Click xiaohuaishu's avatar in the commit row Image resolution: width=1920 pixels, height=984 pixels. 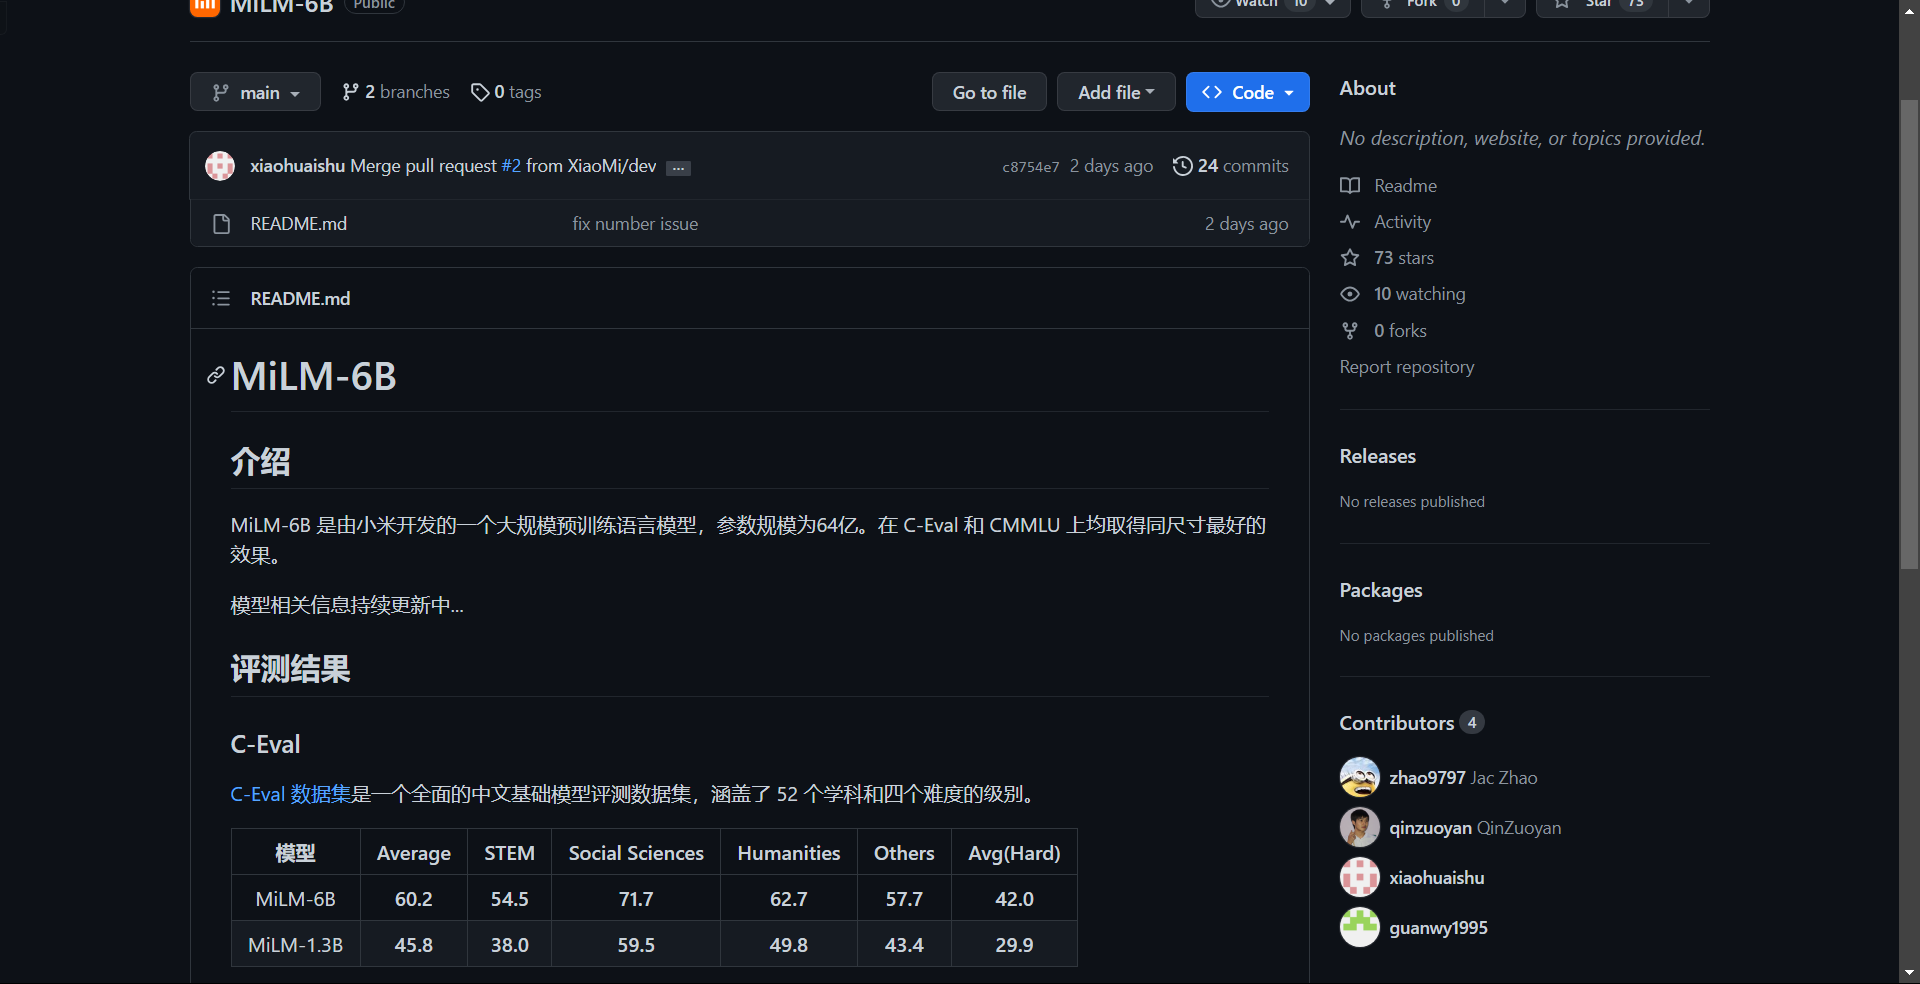click(220, 166)
